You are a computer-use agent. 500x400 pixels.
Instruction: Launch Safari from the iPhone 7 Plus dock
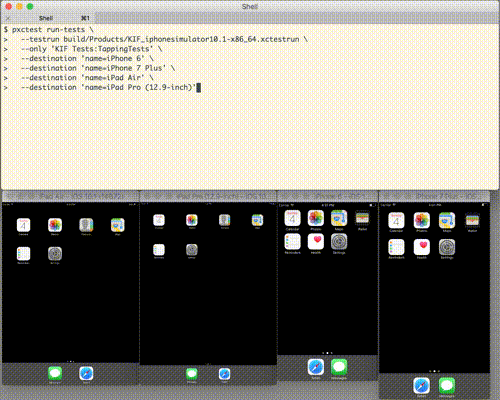click(x=422, y=386)
